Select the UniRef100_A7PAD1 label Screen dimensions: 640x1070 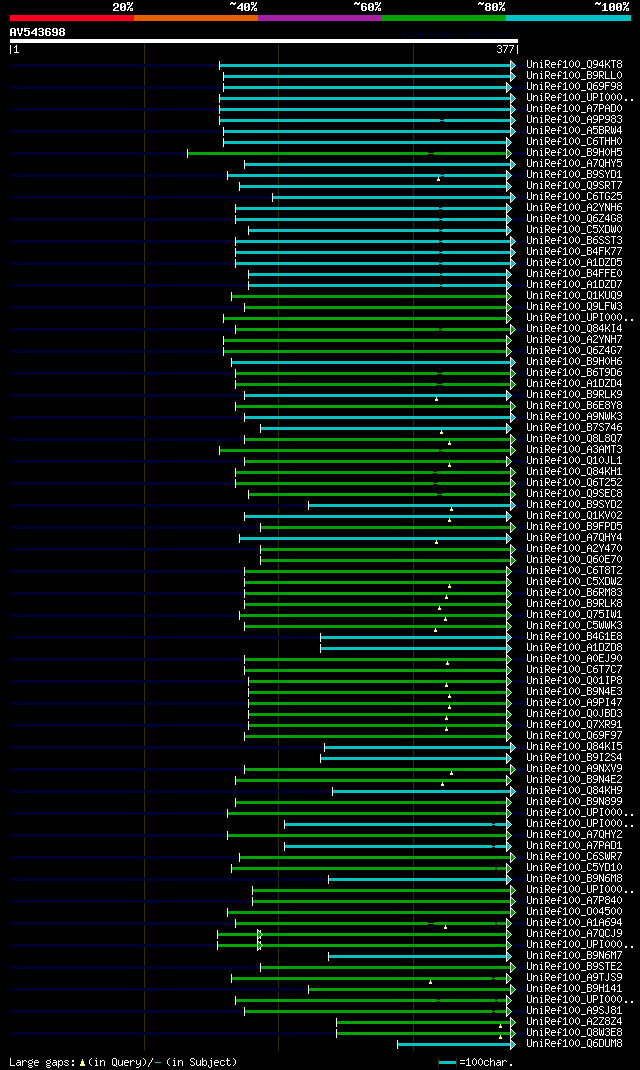click(574, 845)
